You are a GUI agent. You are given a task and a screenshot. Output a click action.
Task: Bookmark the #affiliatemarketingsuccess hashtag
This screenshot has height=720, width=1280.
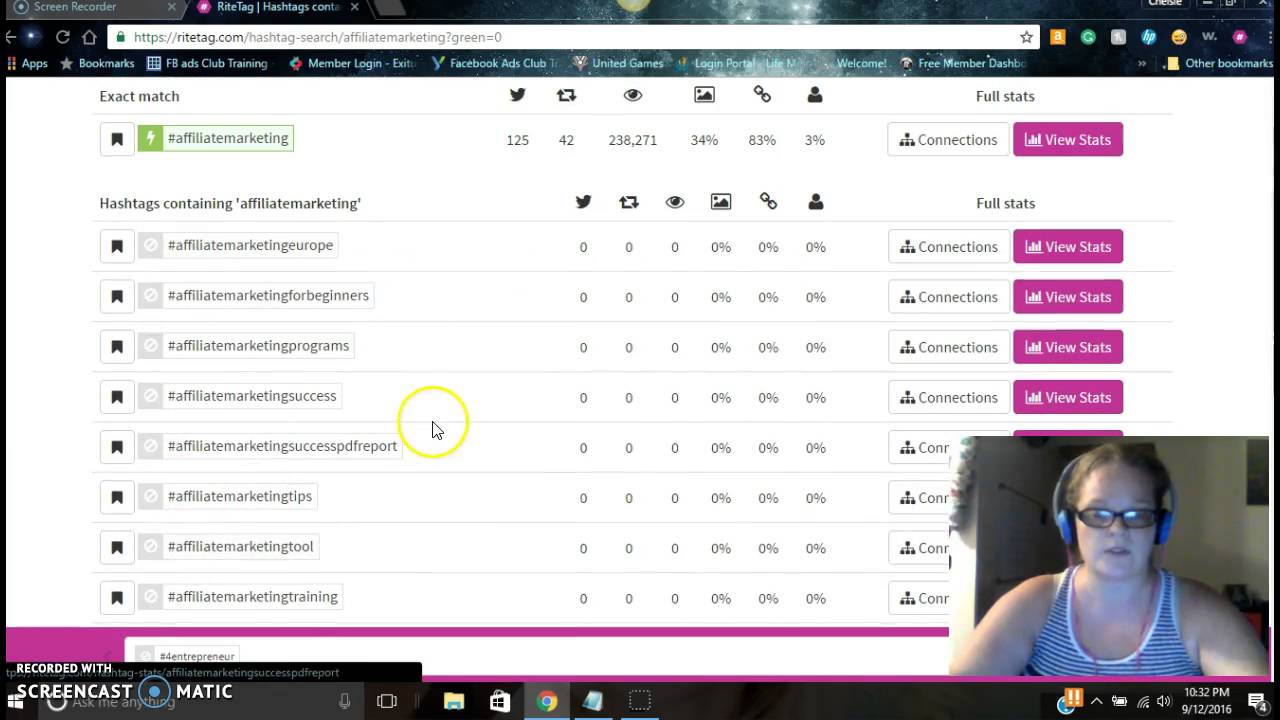pyautogui.click(x=117, y=397)
